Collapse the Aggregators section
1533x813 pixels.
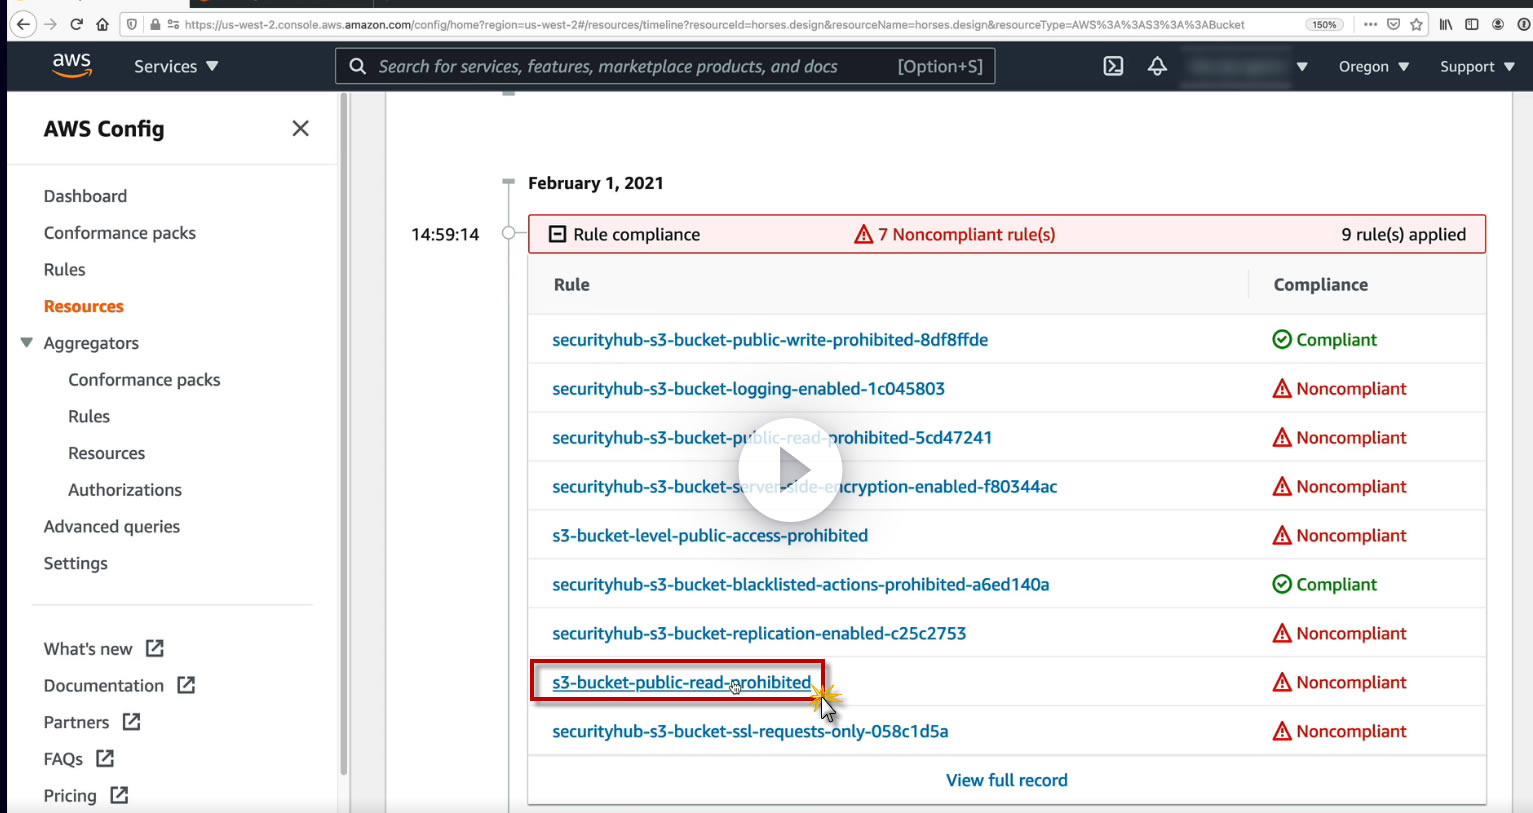(x=27, y=343)
